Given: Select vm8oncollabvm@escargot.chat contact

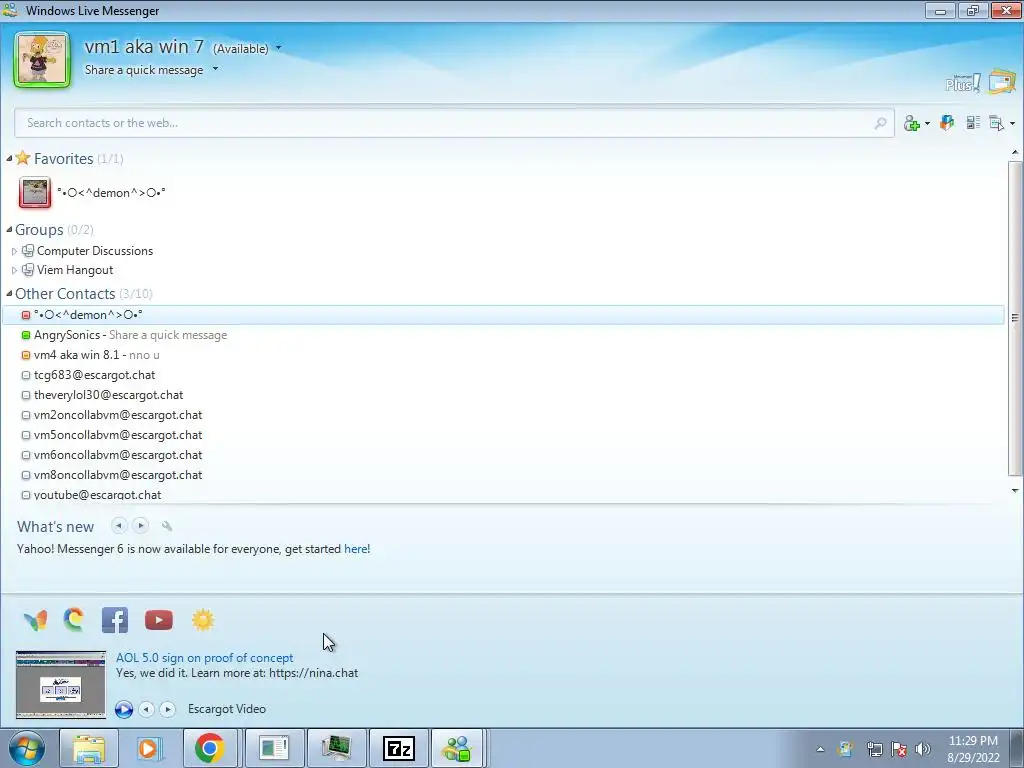Looking at the screenshot, I should click(x=118, y=475).
